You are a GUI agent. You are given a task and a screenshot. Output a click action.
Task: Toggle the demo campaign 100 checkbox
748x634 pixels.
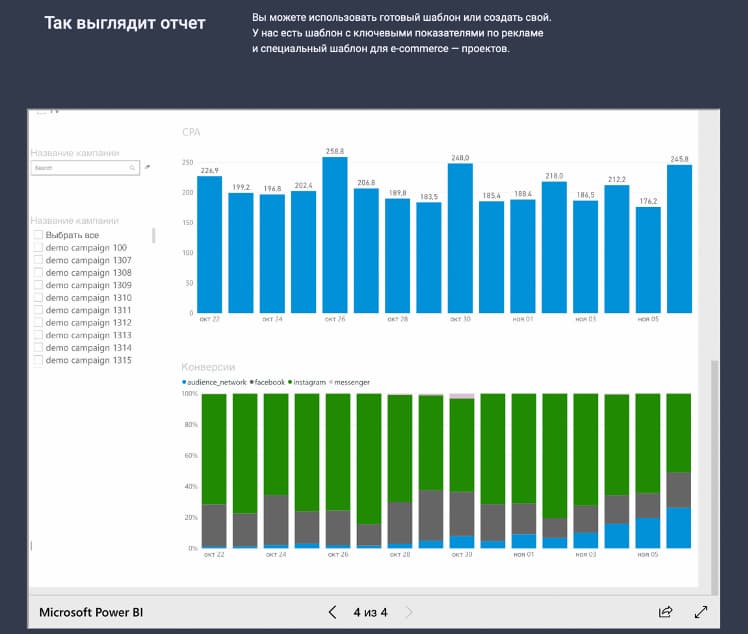coord(39,247)
